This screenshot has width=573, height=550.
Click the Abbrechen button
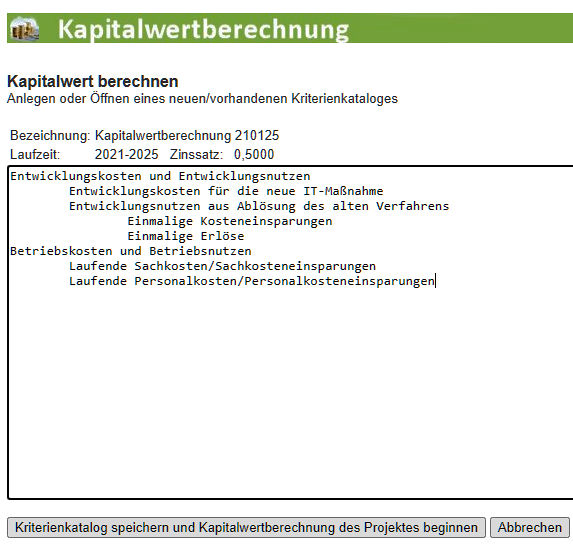530,527
